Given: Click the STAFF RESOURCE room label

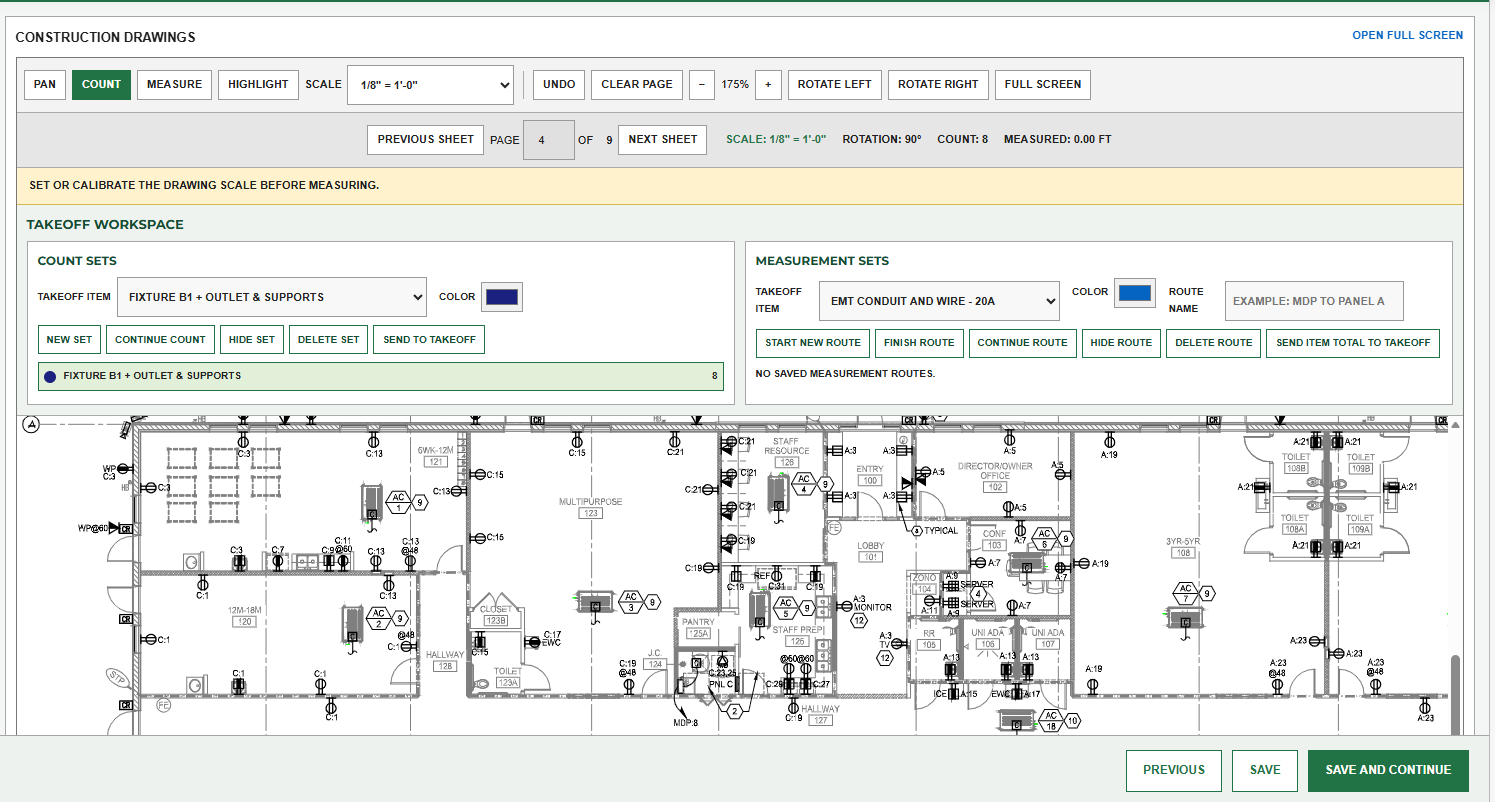Looking at the screenshot, I should pos(787,445).
